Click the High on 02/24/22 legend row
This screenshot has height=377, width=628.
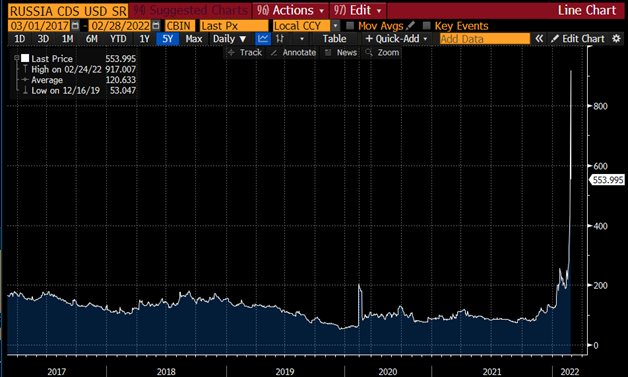point(79,69)
